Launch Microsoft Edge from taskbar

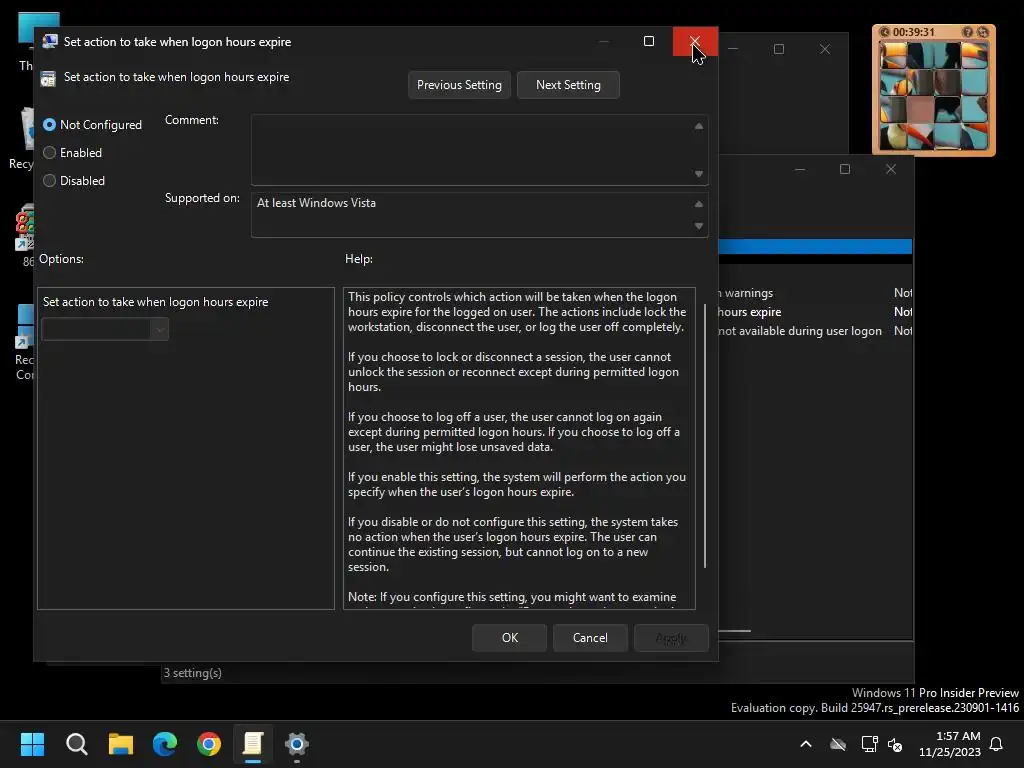tap(165, 744)
